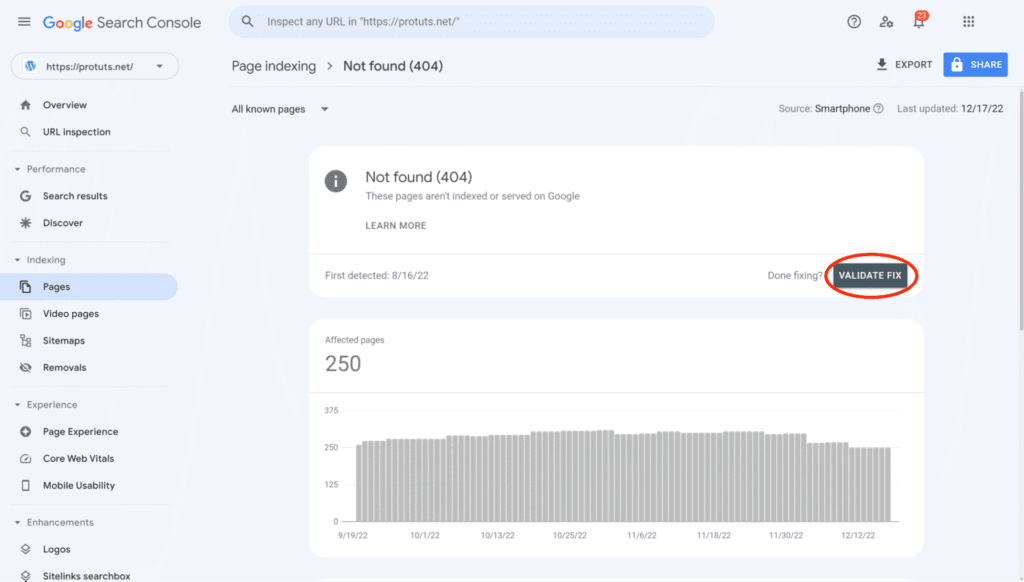Click the Learn More link
The image size is (1024, 582).
point(396,226)
